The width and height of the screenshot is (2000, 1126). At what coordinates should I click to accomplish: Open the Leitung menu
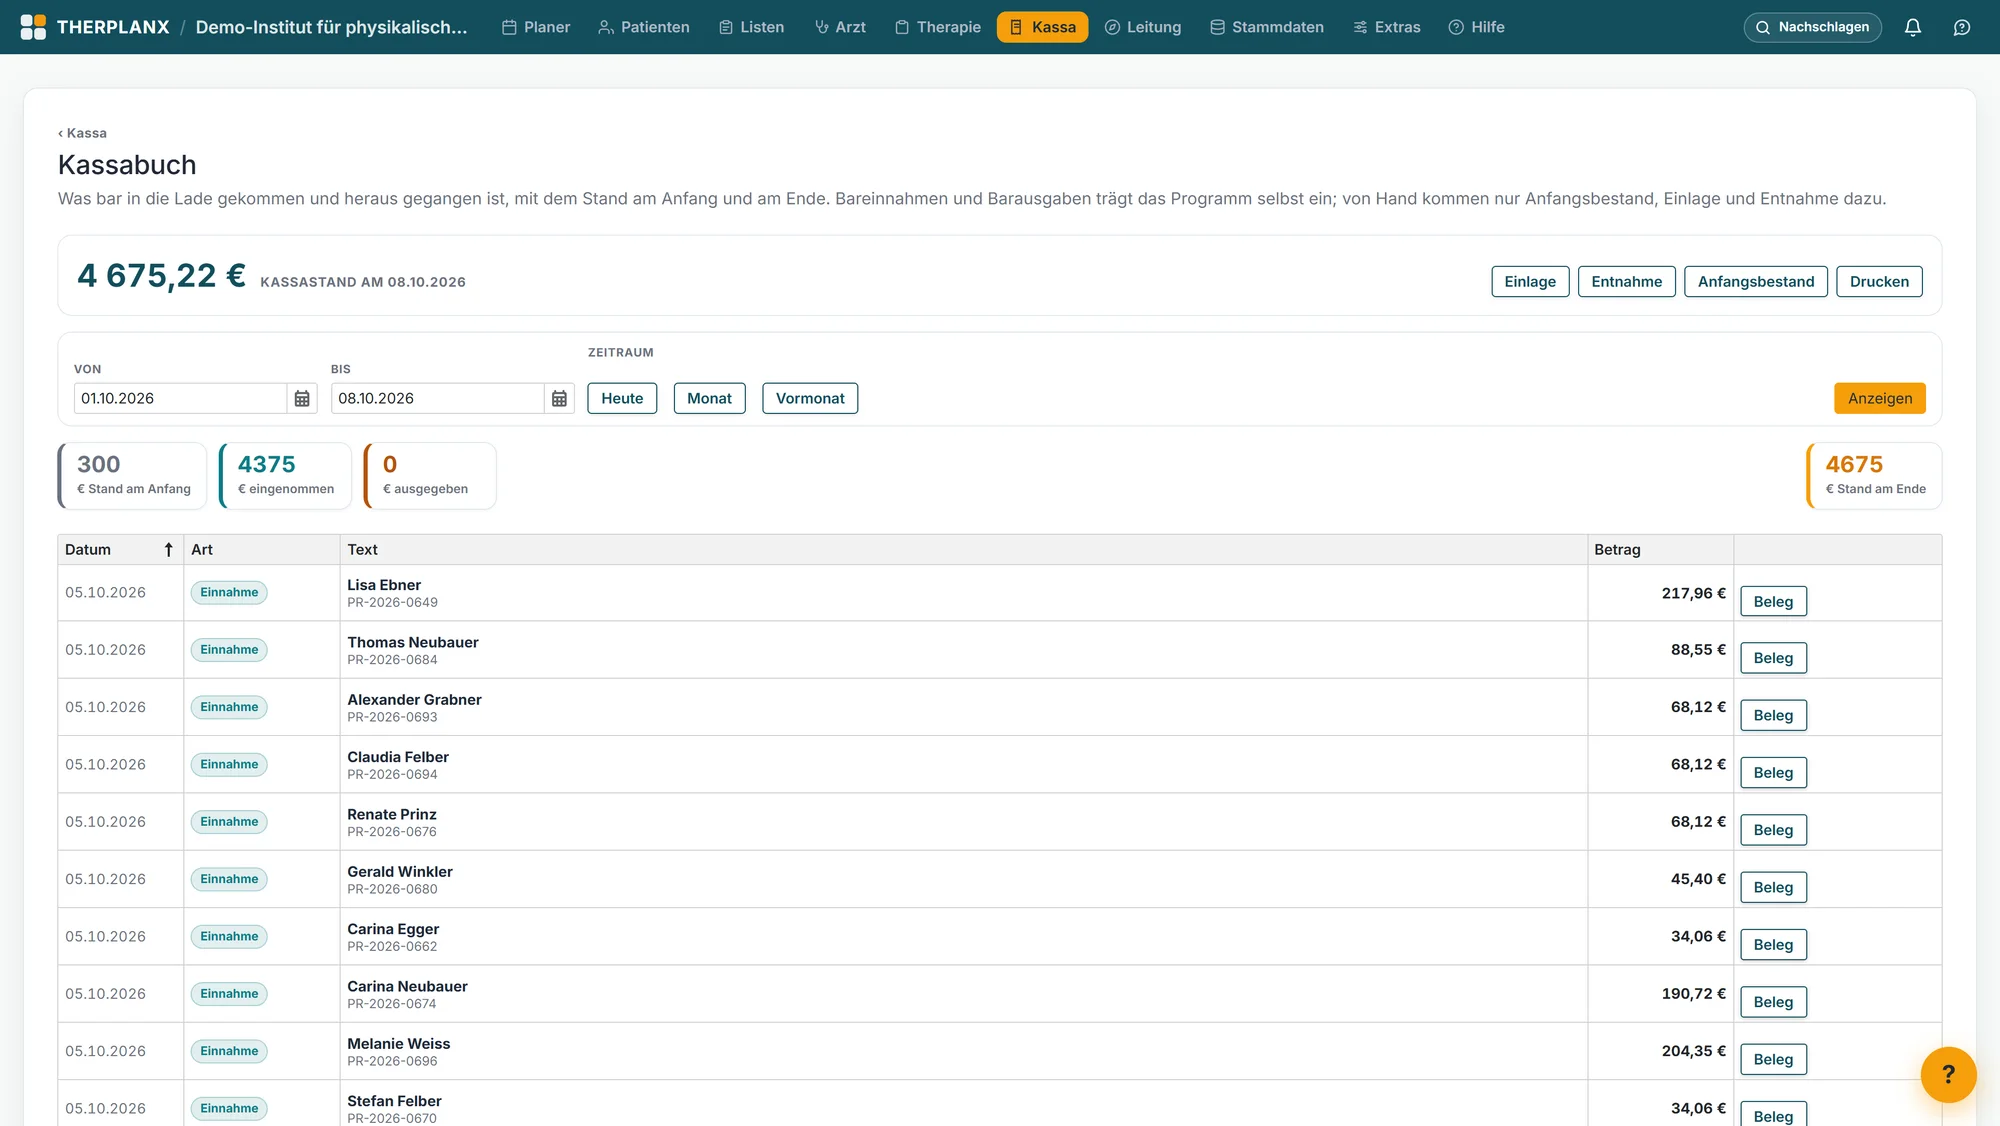(1143, 27)
